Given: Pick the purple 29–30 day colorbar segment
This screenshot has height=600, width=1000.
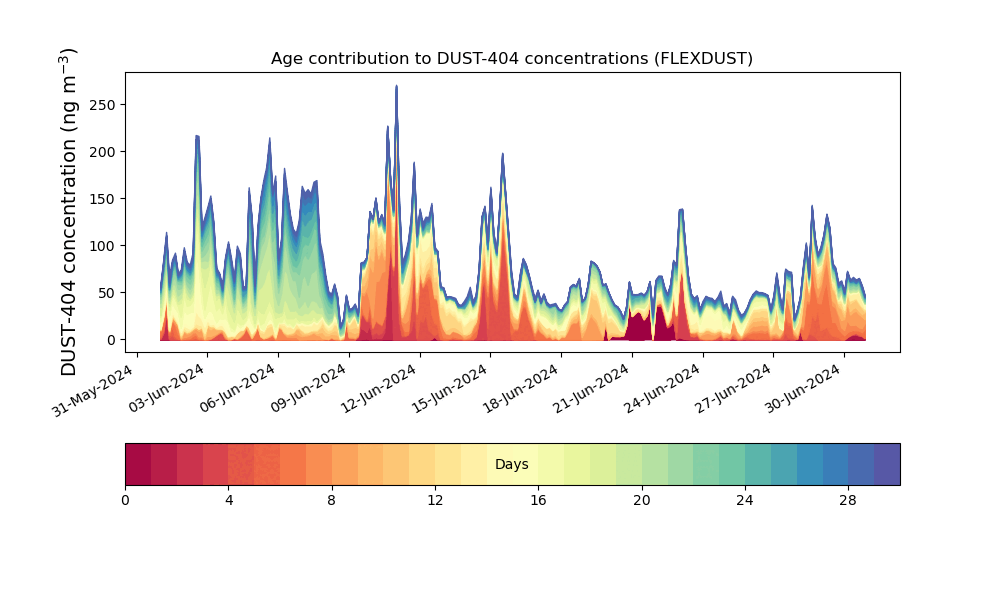Looking at the screenshot, I should [887, 464].
